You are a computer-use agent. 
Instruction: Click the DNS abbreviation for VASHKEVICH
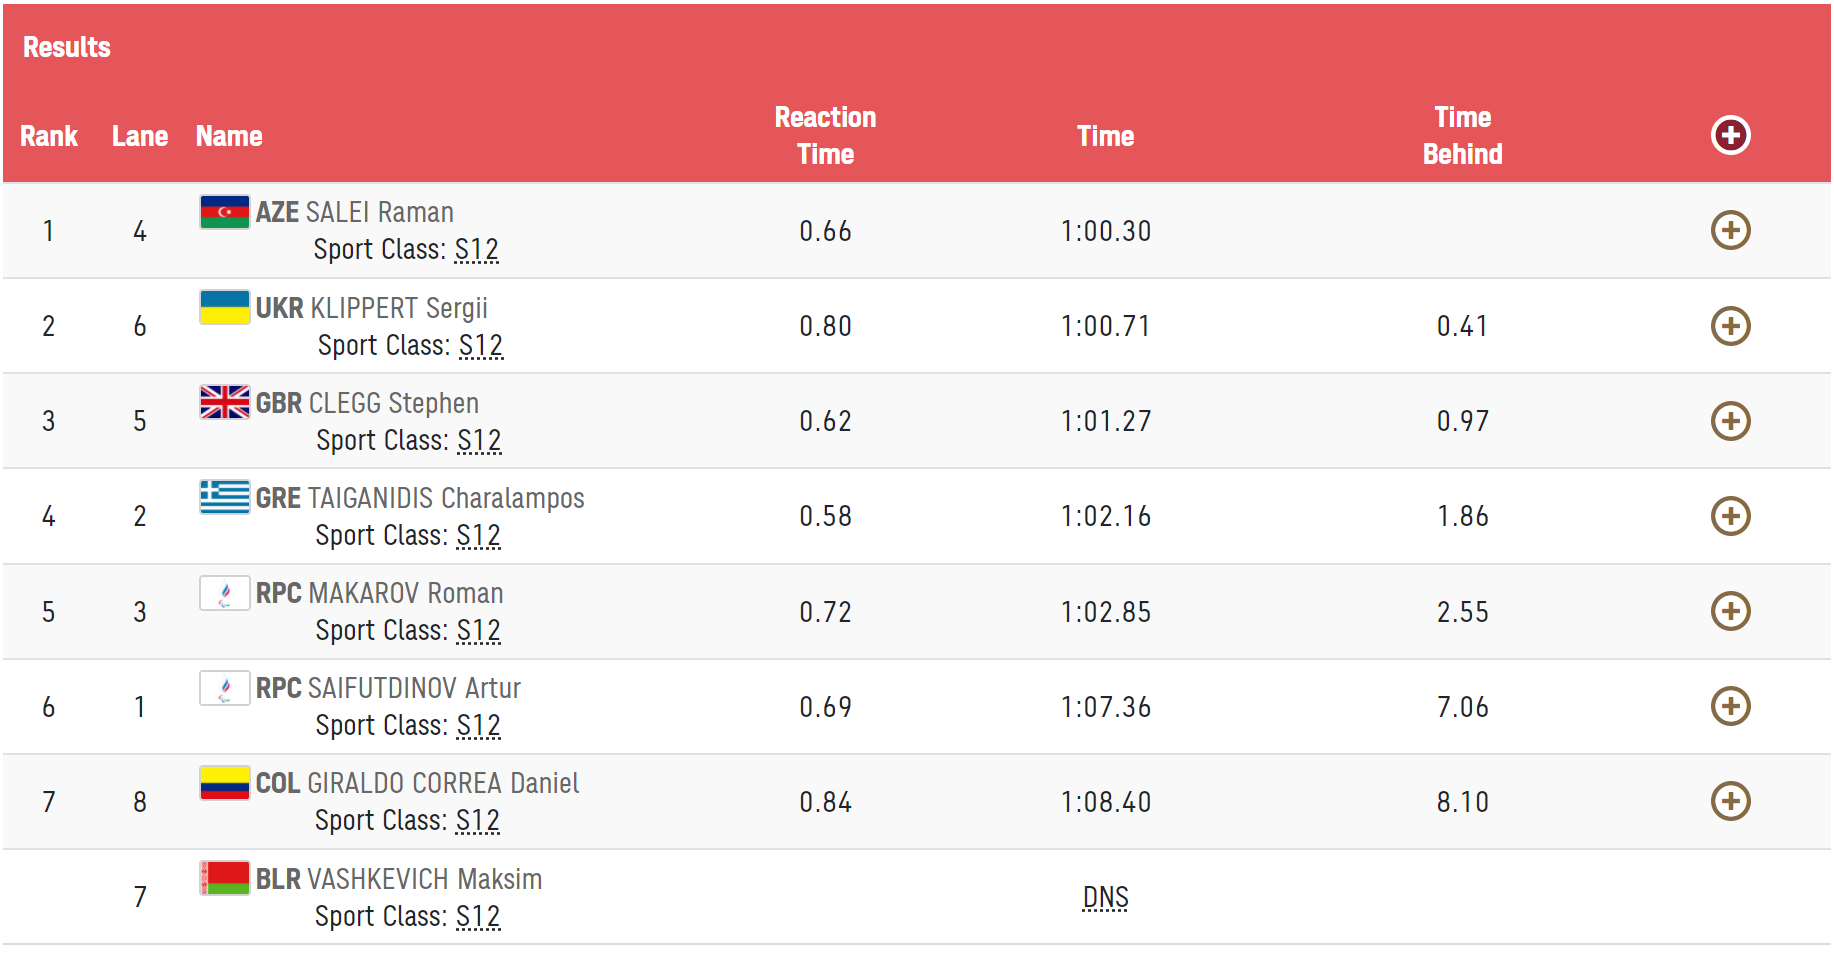(1105, 898)
